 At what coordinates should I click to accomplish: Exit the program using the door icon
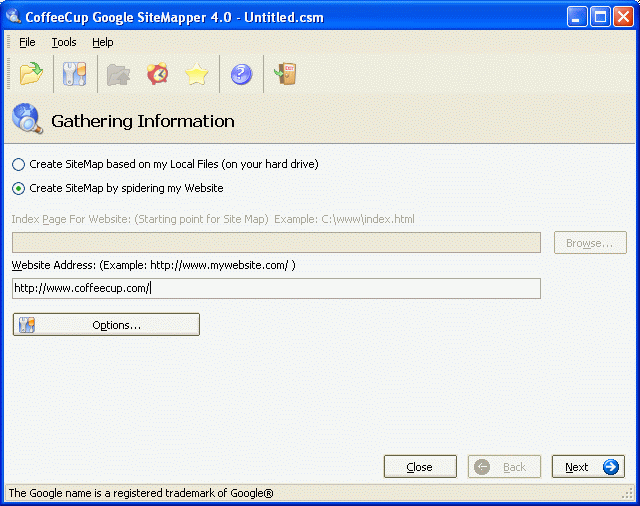pyautogui.click(x=285, y=74)
